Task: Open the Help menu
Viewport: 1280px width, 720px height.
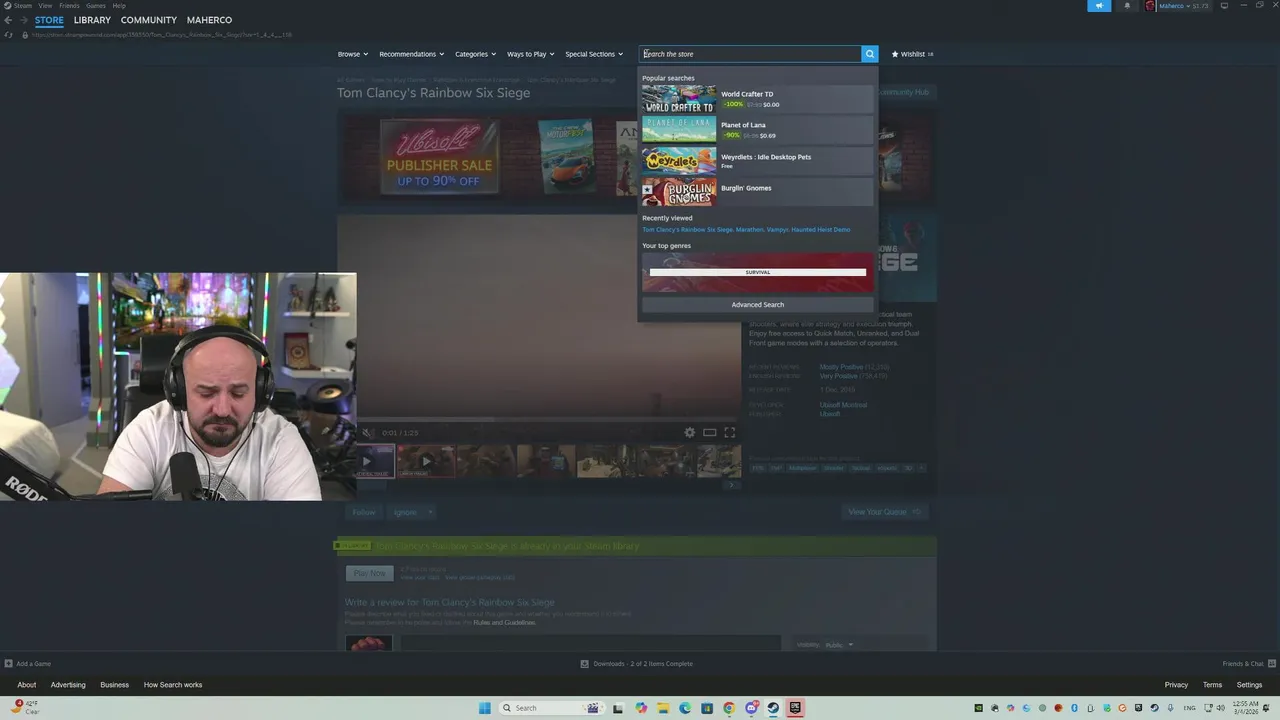Action: (119, 6)
